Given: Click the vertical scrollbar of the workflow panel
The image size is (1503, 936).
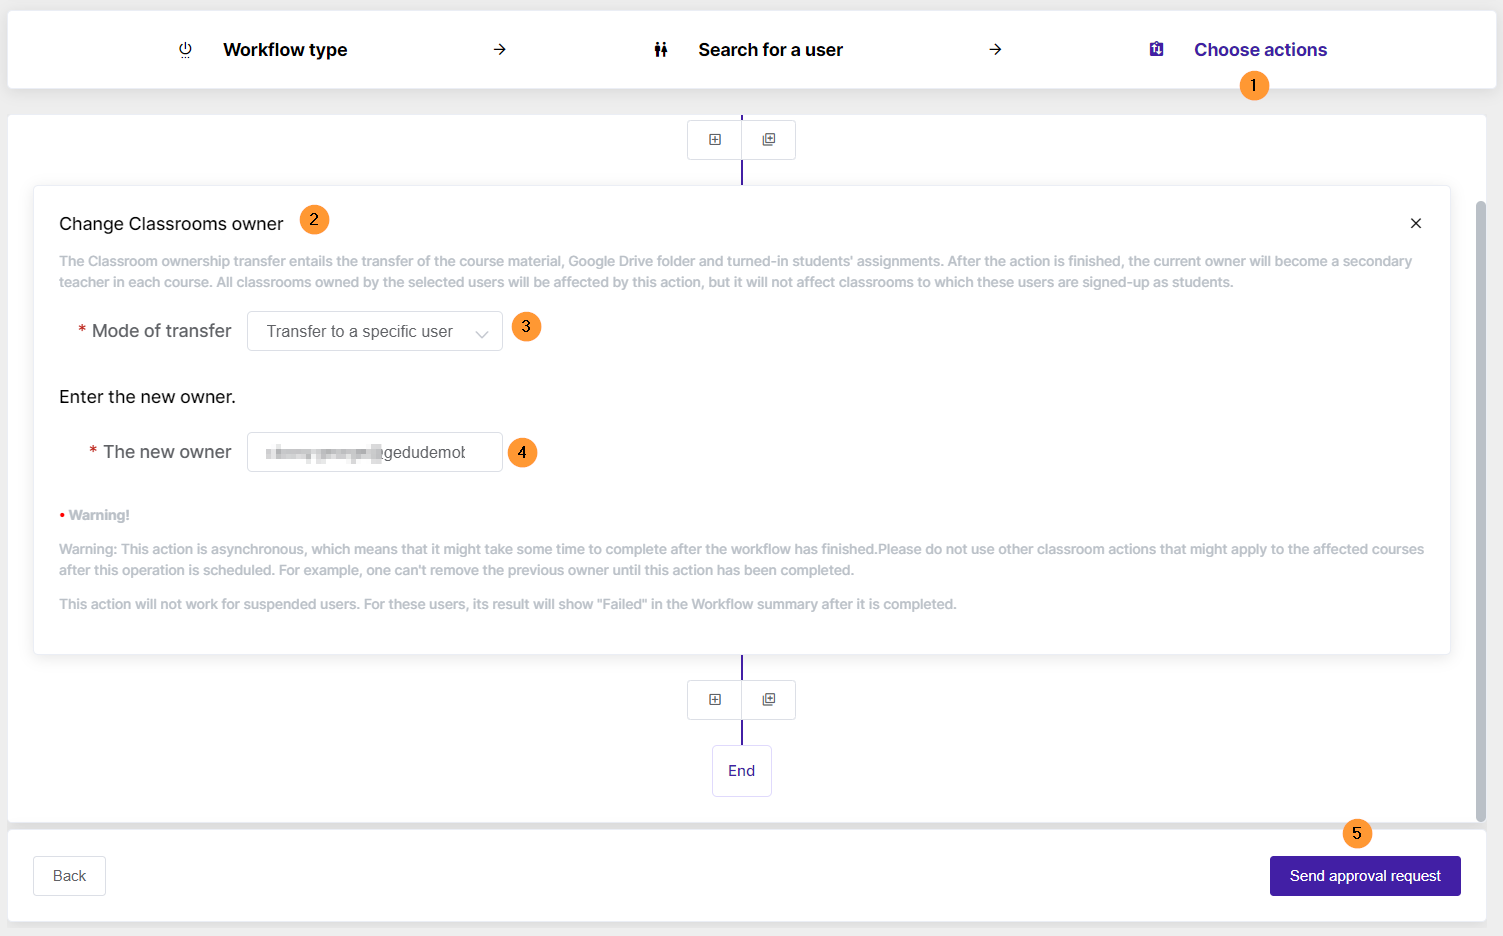Looking at the screenshot, I should coord(1481,510).
